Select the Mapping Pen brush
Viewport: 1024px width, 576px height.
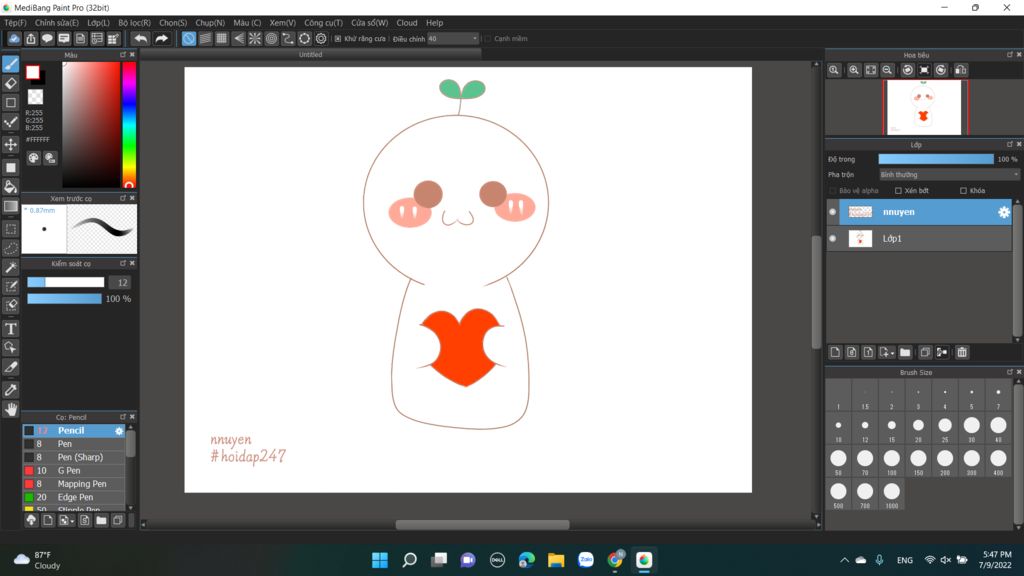tap(74, 484)
